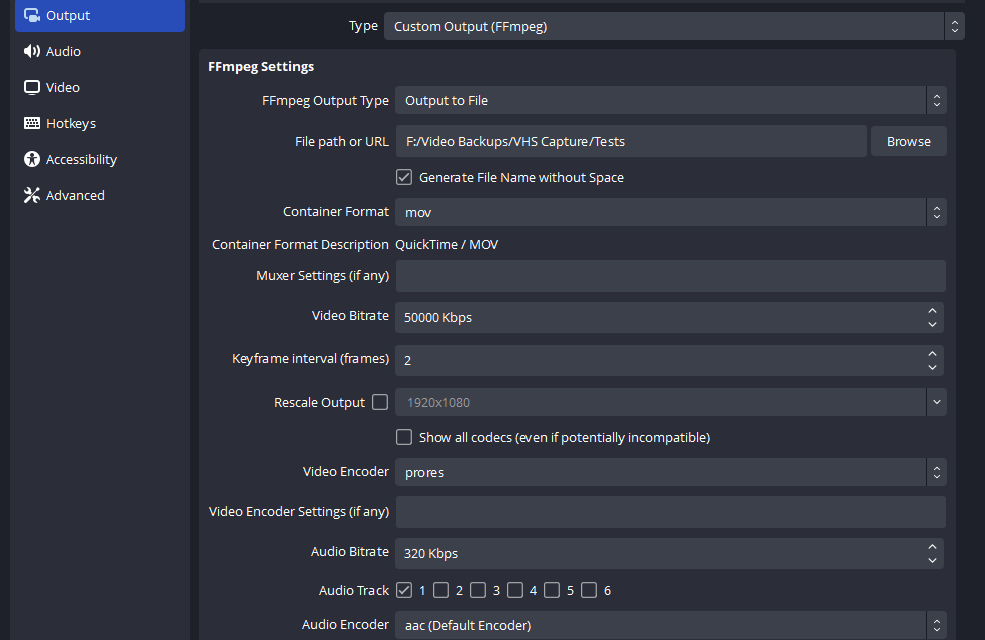
Task: Click the Accessibility person icon
Action: 31,160
